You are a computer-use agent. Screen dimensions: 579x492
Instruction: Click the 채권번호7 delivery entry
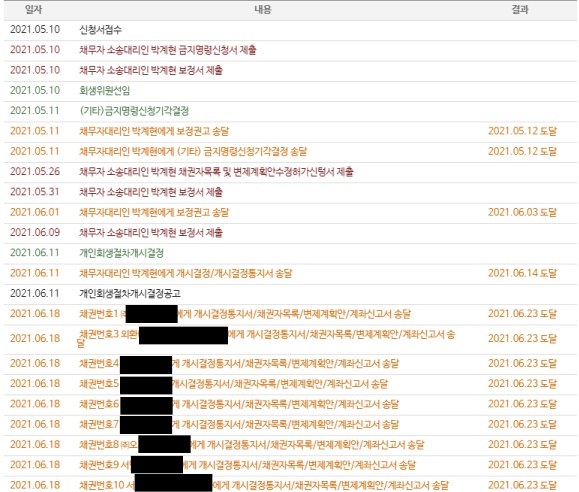point(239,425)
